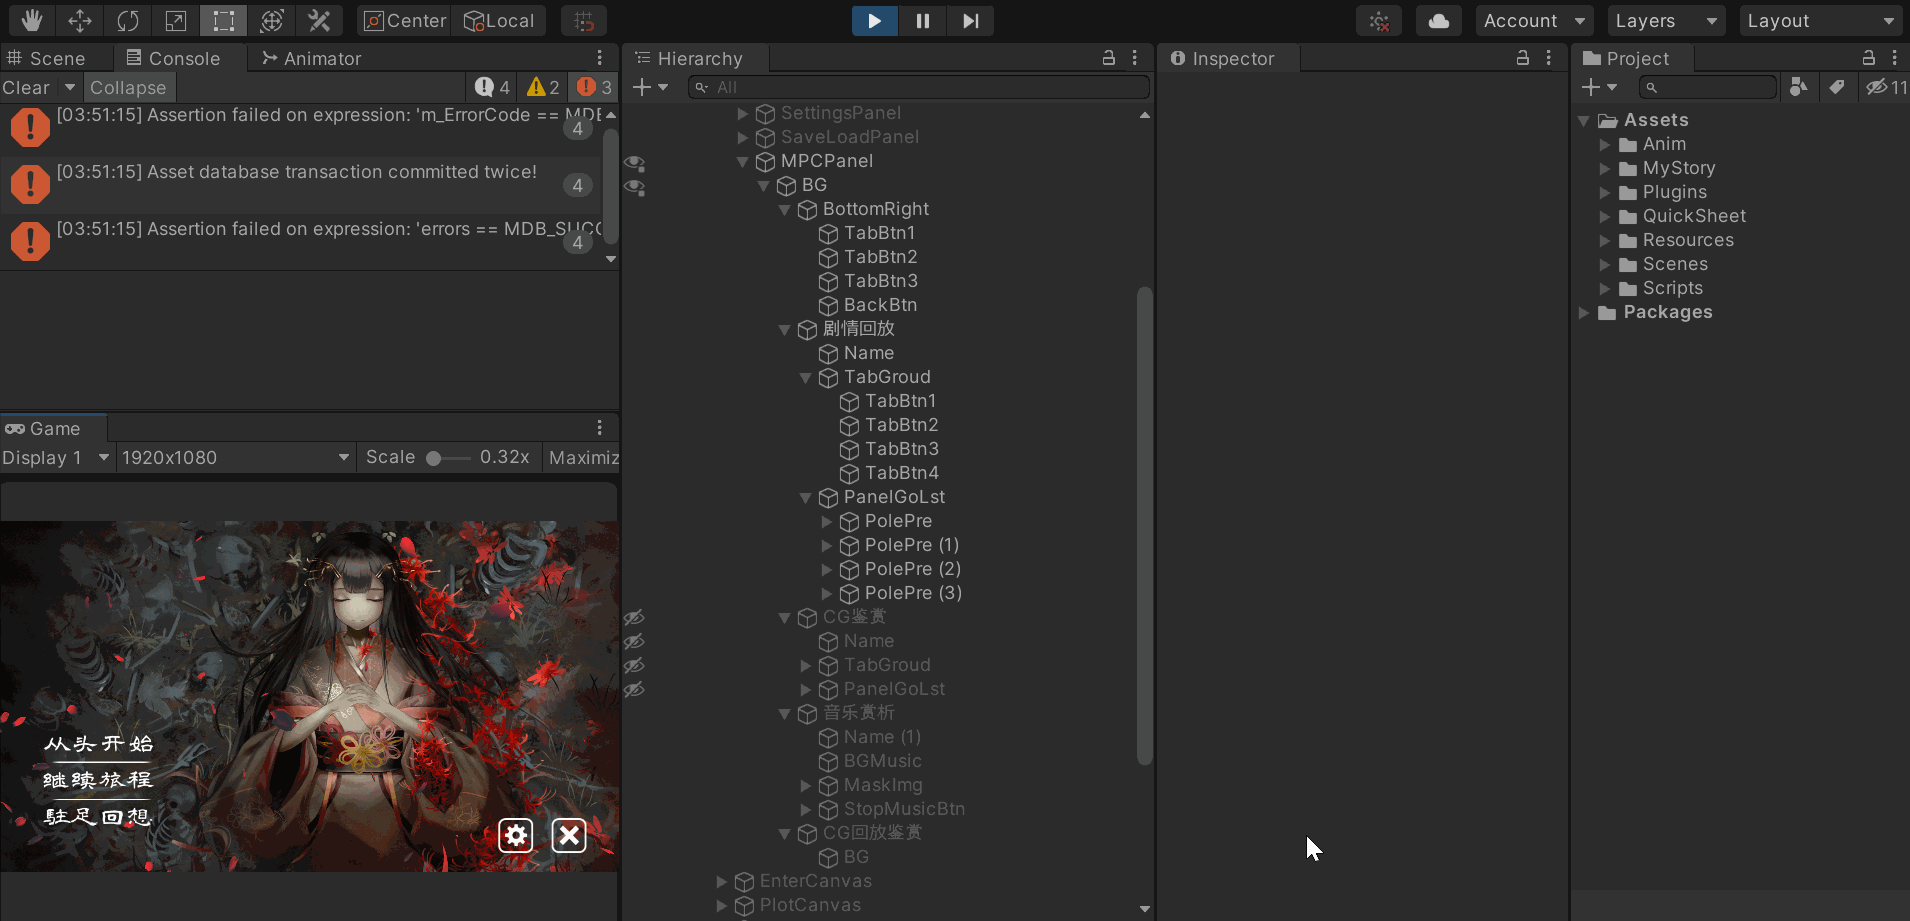Expand the MyStory folder
The height and width of the screenshot is (921, 1910).
click(1605, 168)
